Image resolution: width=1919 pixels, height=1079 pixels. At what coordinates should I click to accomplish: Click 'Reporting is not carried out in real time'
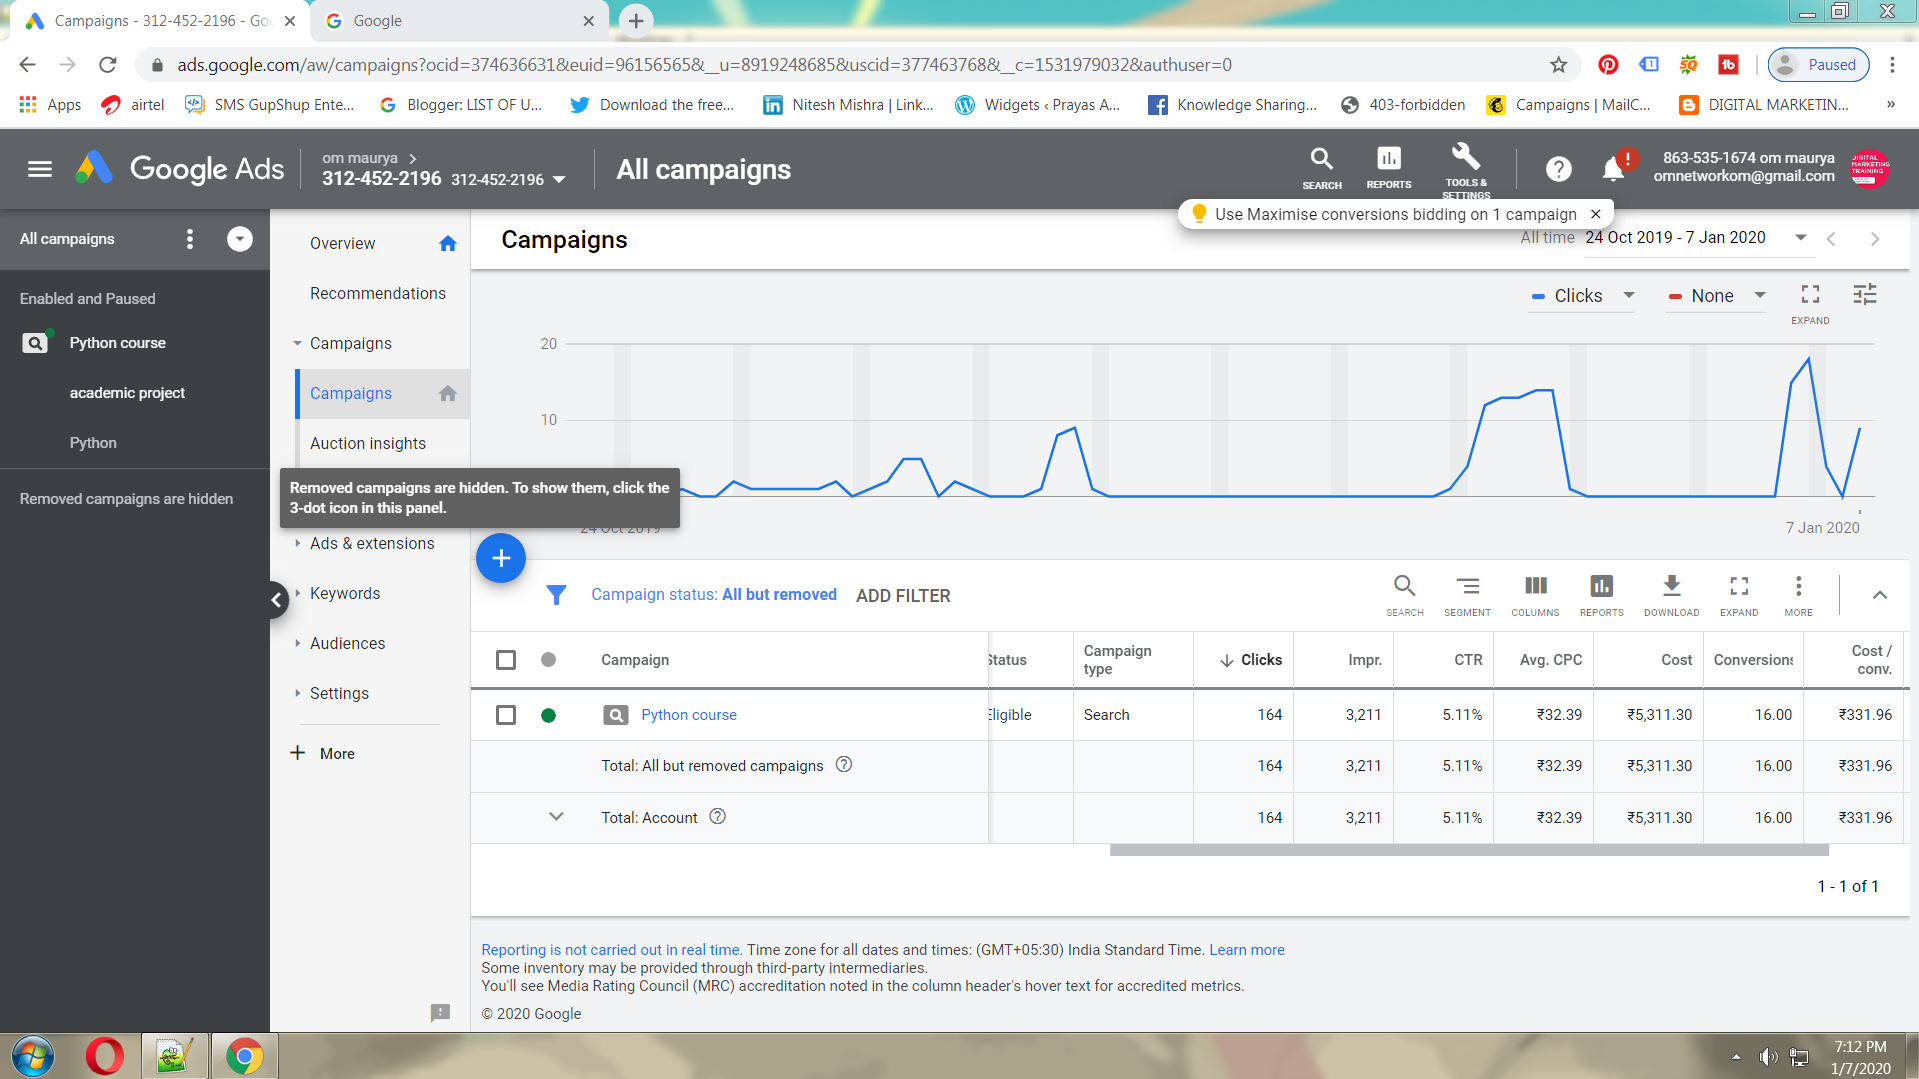611,950
